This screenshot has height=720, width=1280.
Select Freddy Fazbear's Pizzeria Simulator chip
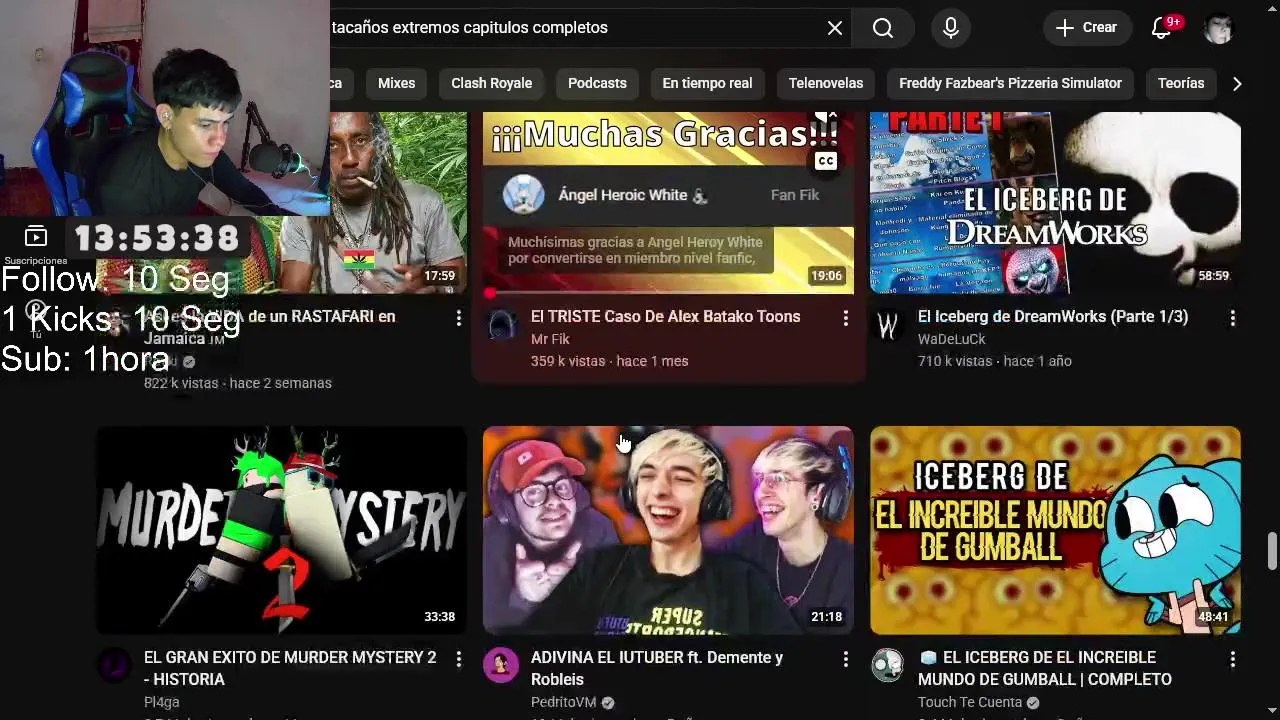(1010, 83)
